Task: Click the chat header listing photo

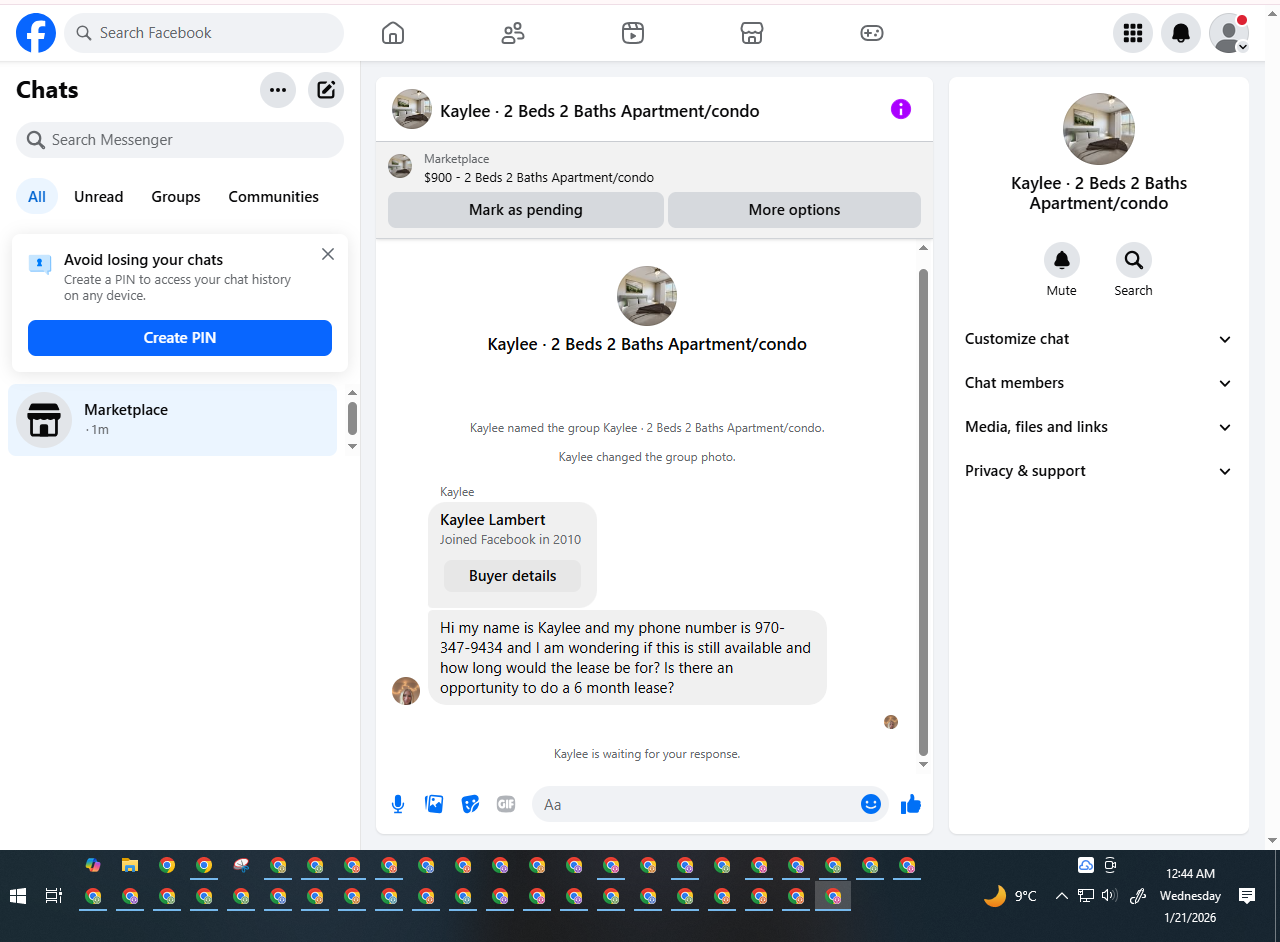Action: pos(412,109)
